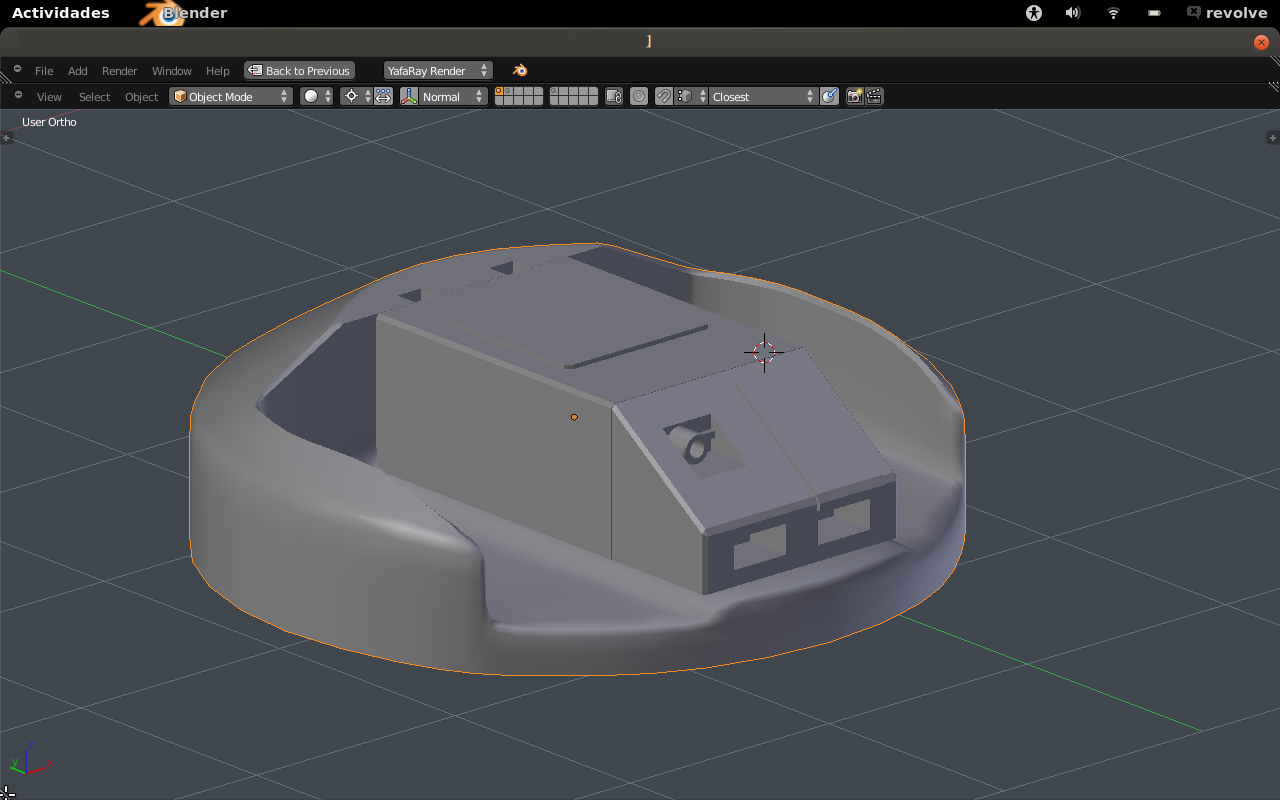The height and width of the screenshot is (800, 1280).
Task: Open the pivot point selector icon
Action: [x=351, y=97]
